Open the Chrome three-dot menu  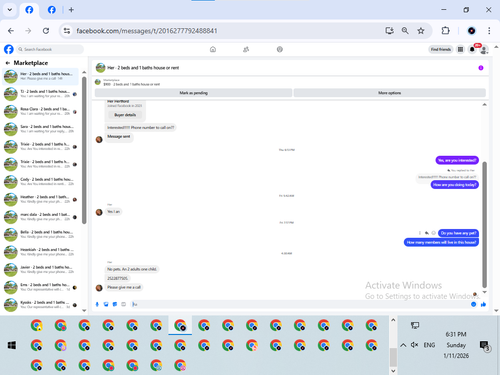click(489, 31)
